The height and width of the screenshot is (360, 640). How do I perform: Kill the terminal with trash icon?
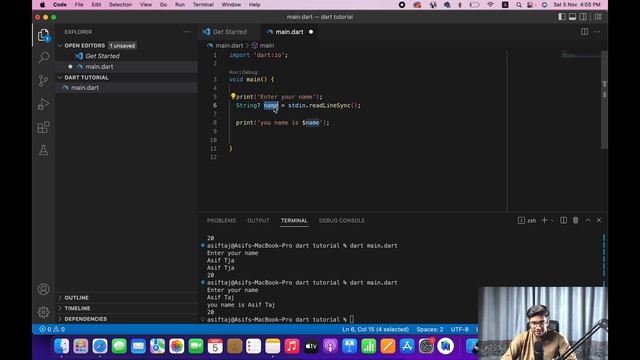576,220
